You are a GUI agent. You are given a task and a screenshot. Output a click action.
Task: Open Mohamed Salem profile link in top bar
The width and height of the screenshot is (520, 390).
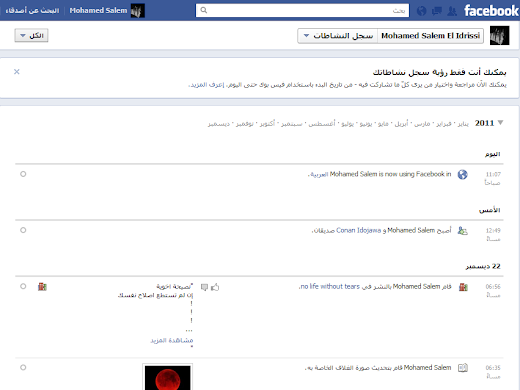click(x=98, y=11)
